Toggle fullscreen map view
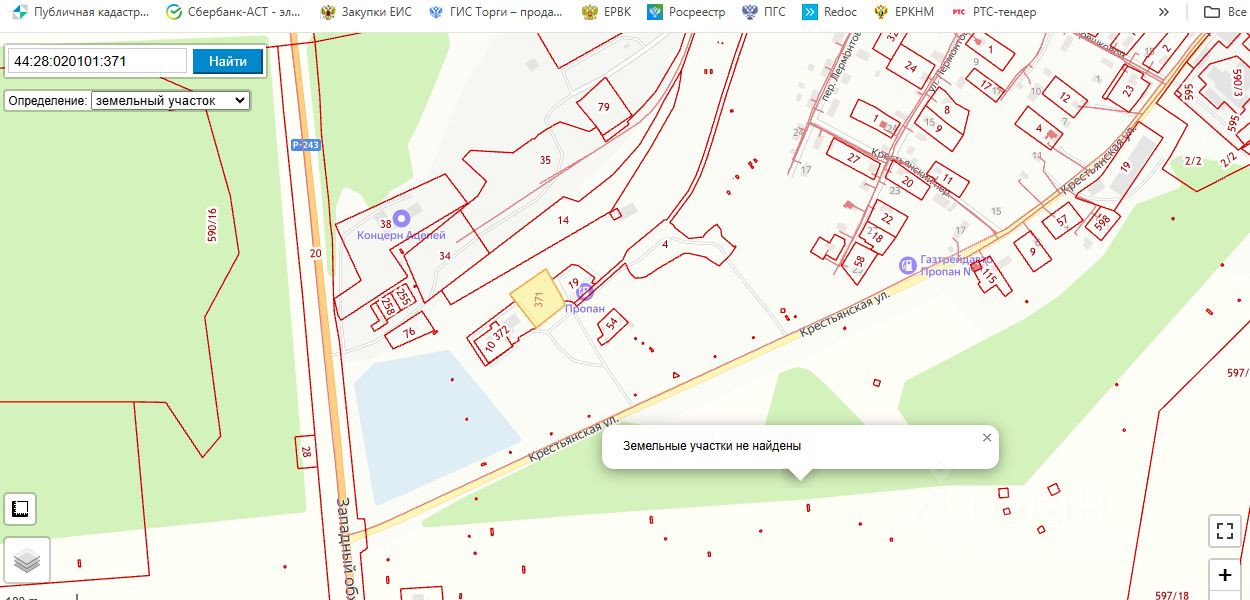This screenshot has width=1250, height=600. 1225,531
